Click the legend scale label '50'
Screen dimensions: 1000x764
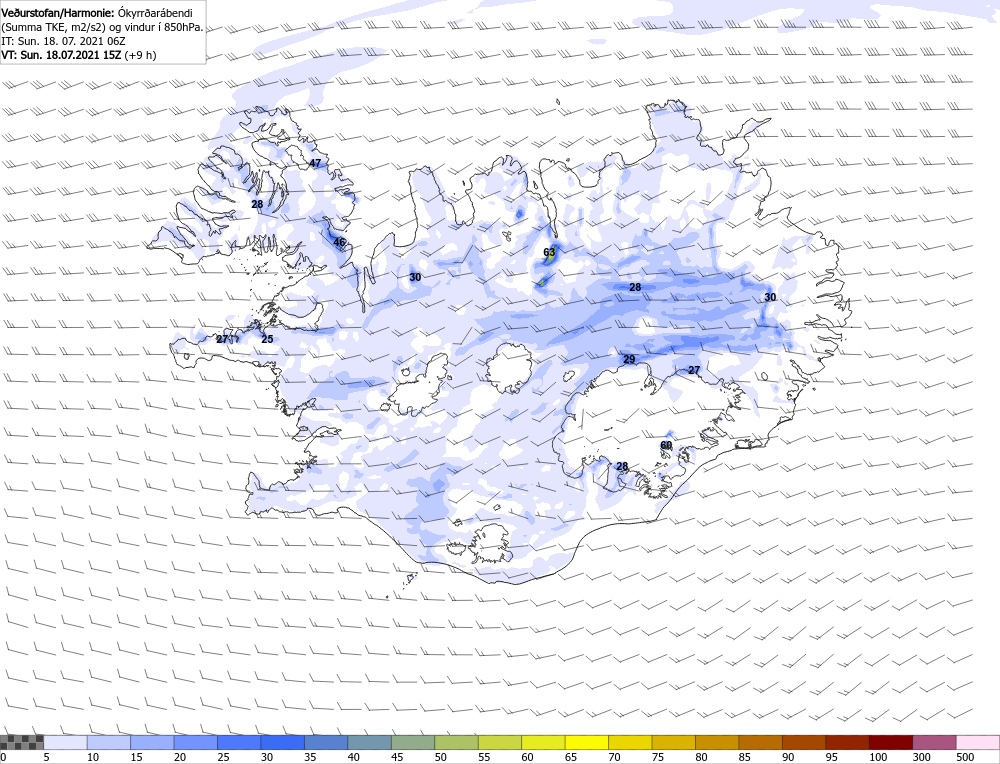[x=441, y=757]
